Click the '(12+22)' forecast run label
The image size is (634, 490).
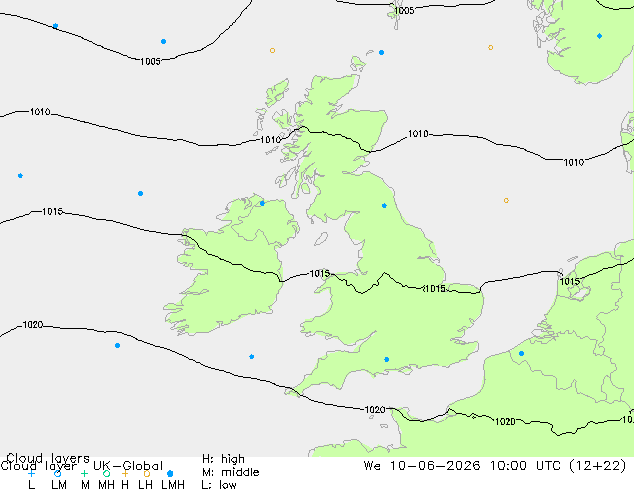click(598, 466)
